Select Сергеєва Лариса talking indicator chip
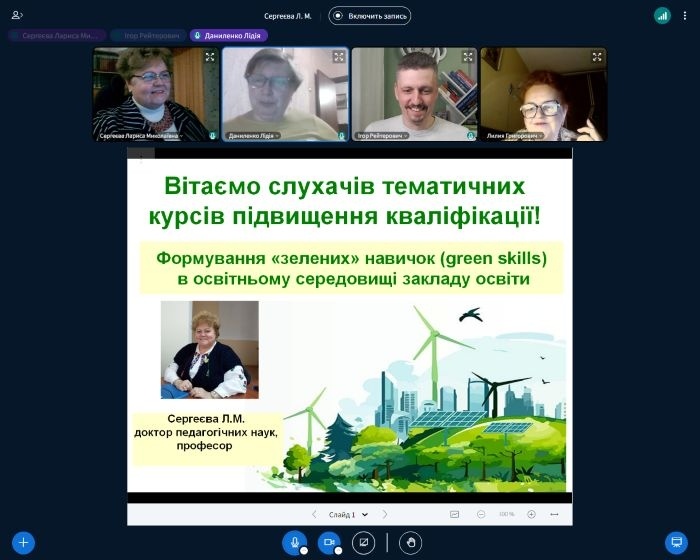Viewport: 700px width, 560px height. pyautogui.click(x=56, y=35)
